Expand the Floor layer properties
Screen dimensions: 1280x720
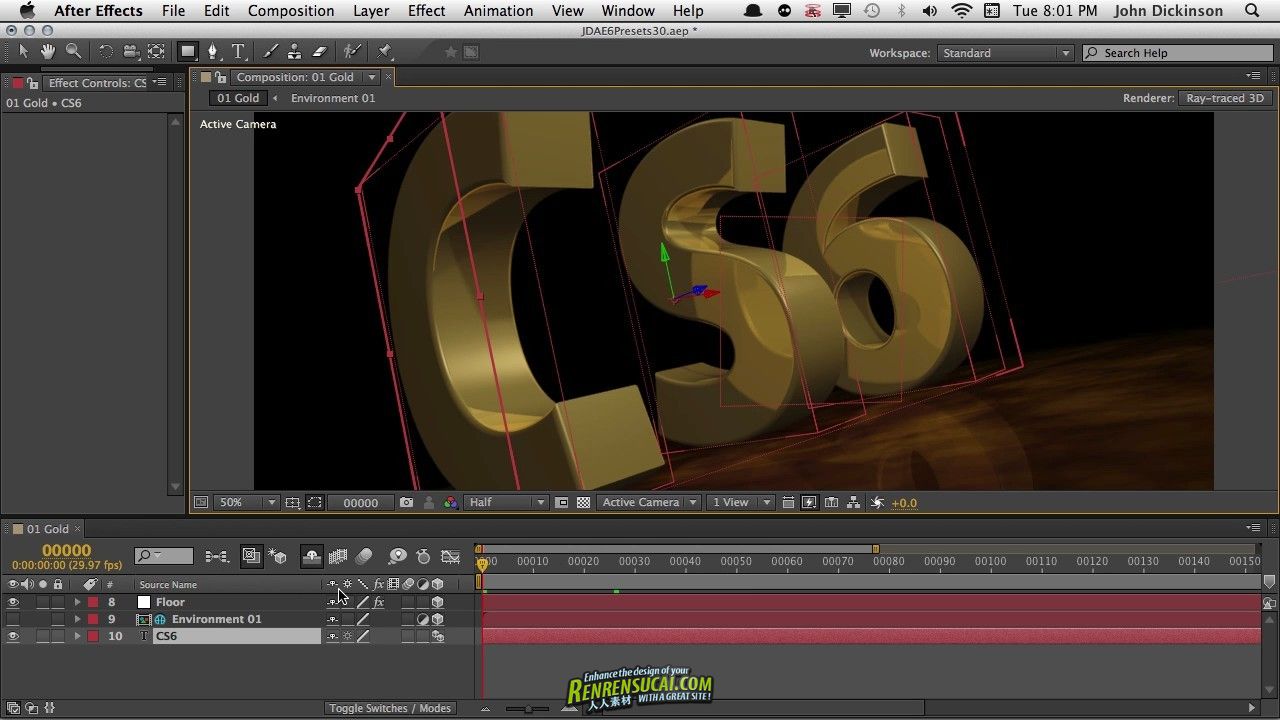click(x=77, y=602)
